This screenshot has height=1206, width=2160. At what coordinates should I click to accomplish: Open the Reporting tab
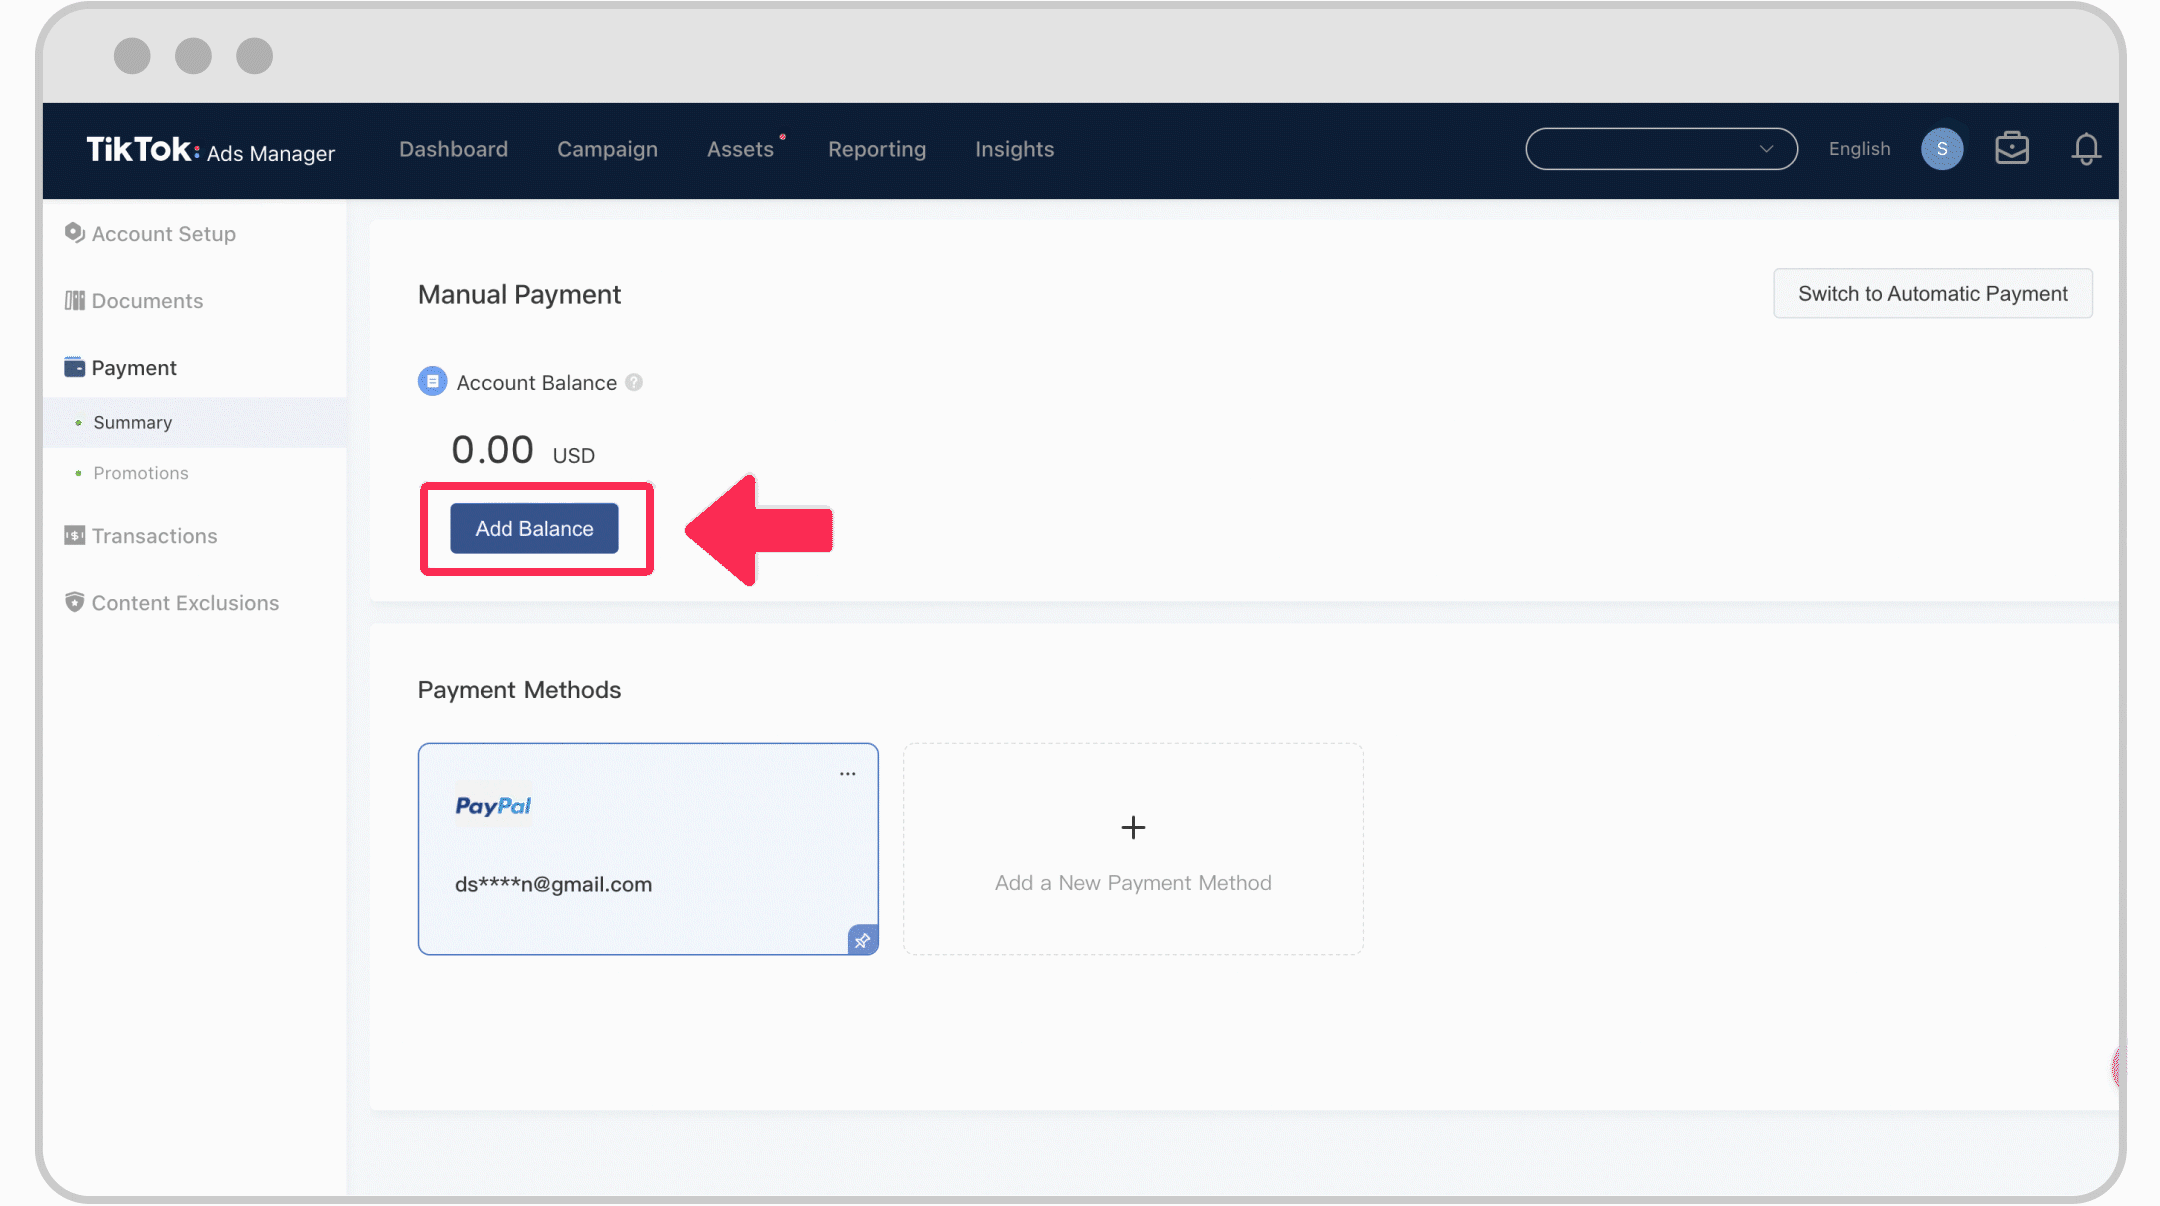coord(878,148)
